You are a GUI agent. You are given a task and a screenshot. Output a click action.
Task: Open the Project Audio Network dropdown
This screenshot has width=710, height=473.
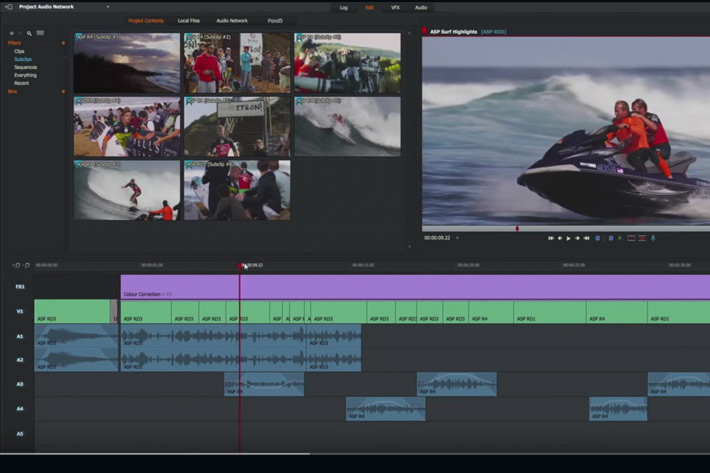tap(108, 7)
